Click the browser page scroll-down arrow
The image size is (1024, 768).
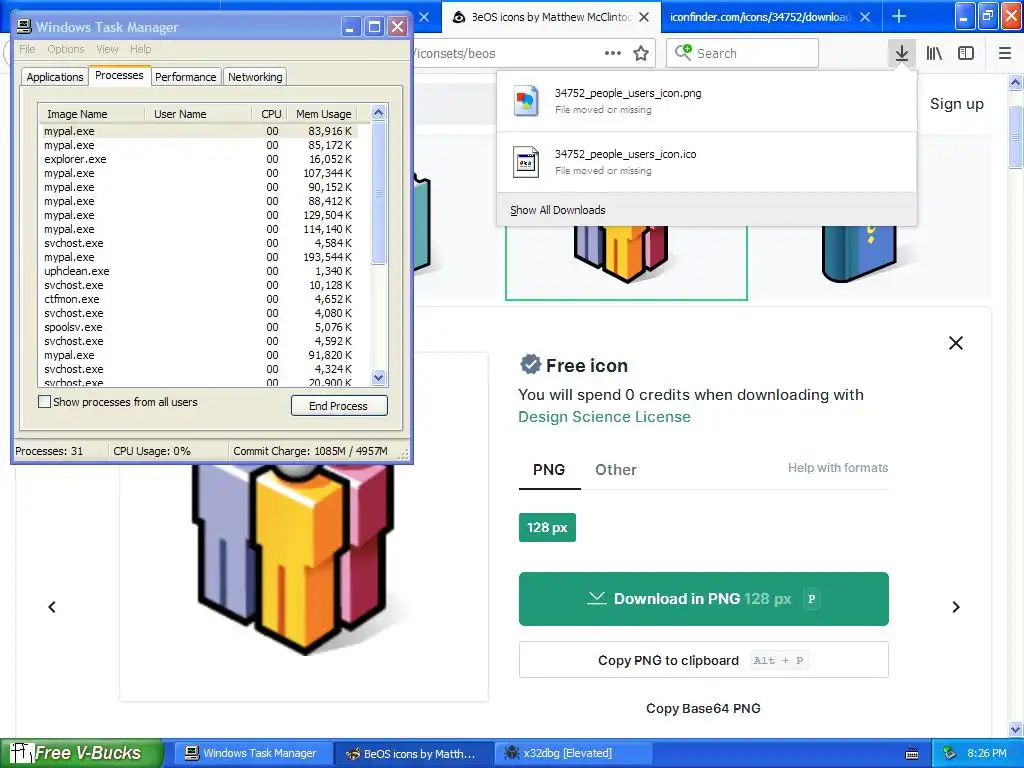1016,729
